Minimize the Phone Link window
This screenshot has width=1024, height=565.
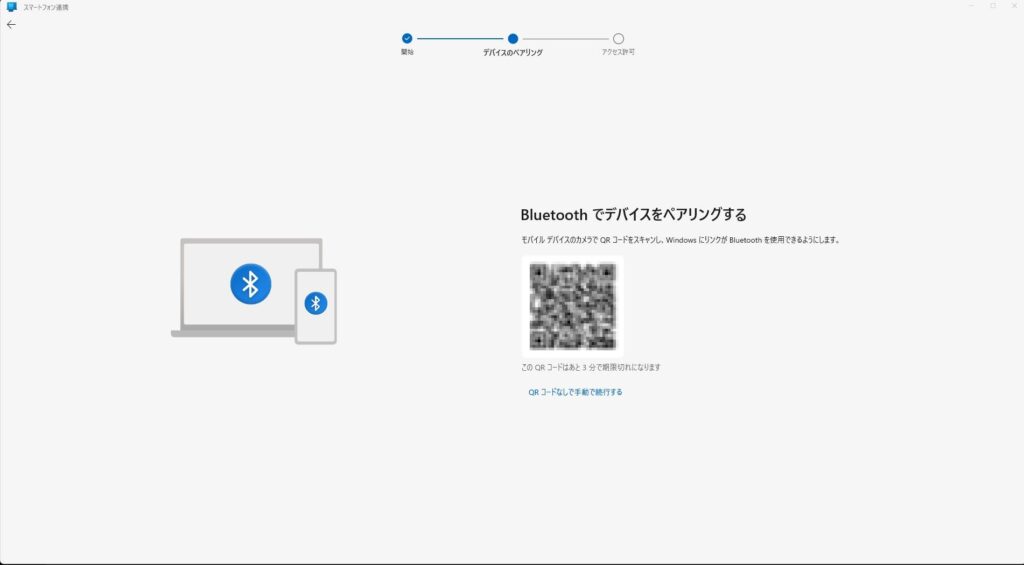click(x=971, y=6)
